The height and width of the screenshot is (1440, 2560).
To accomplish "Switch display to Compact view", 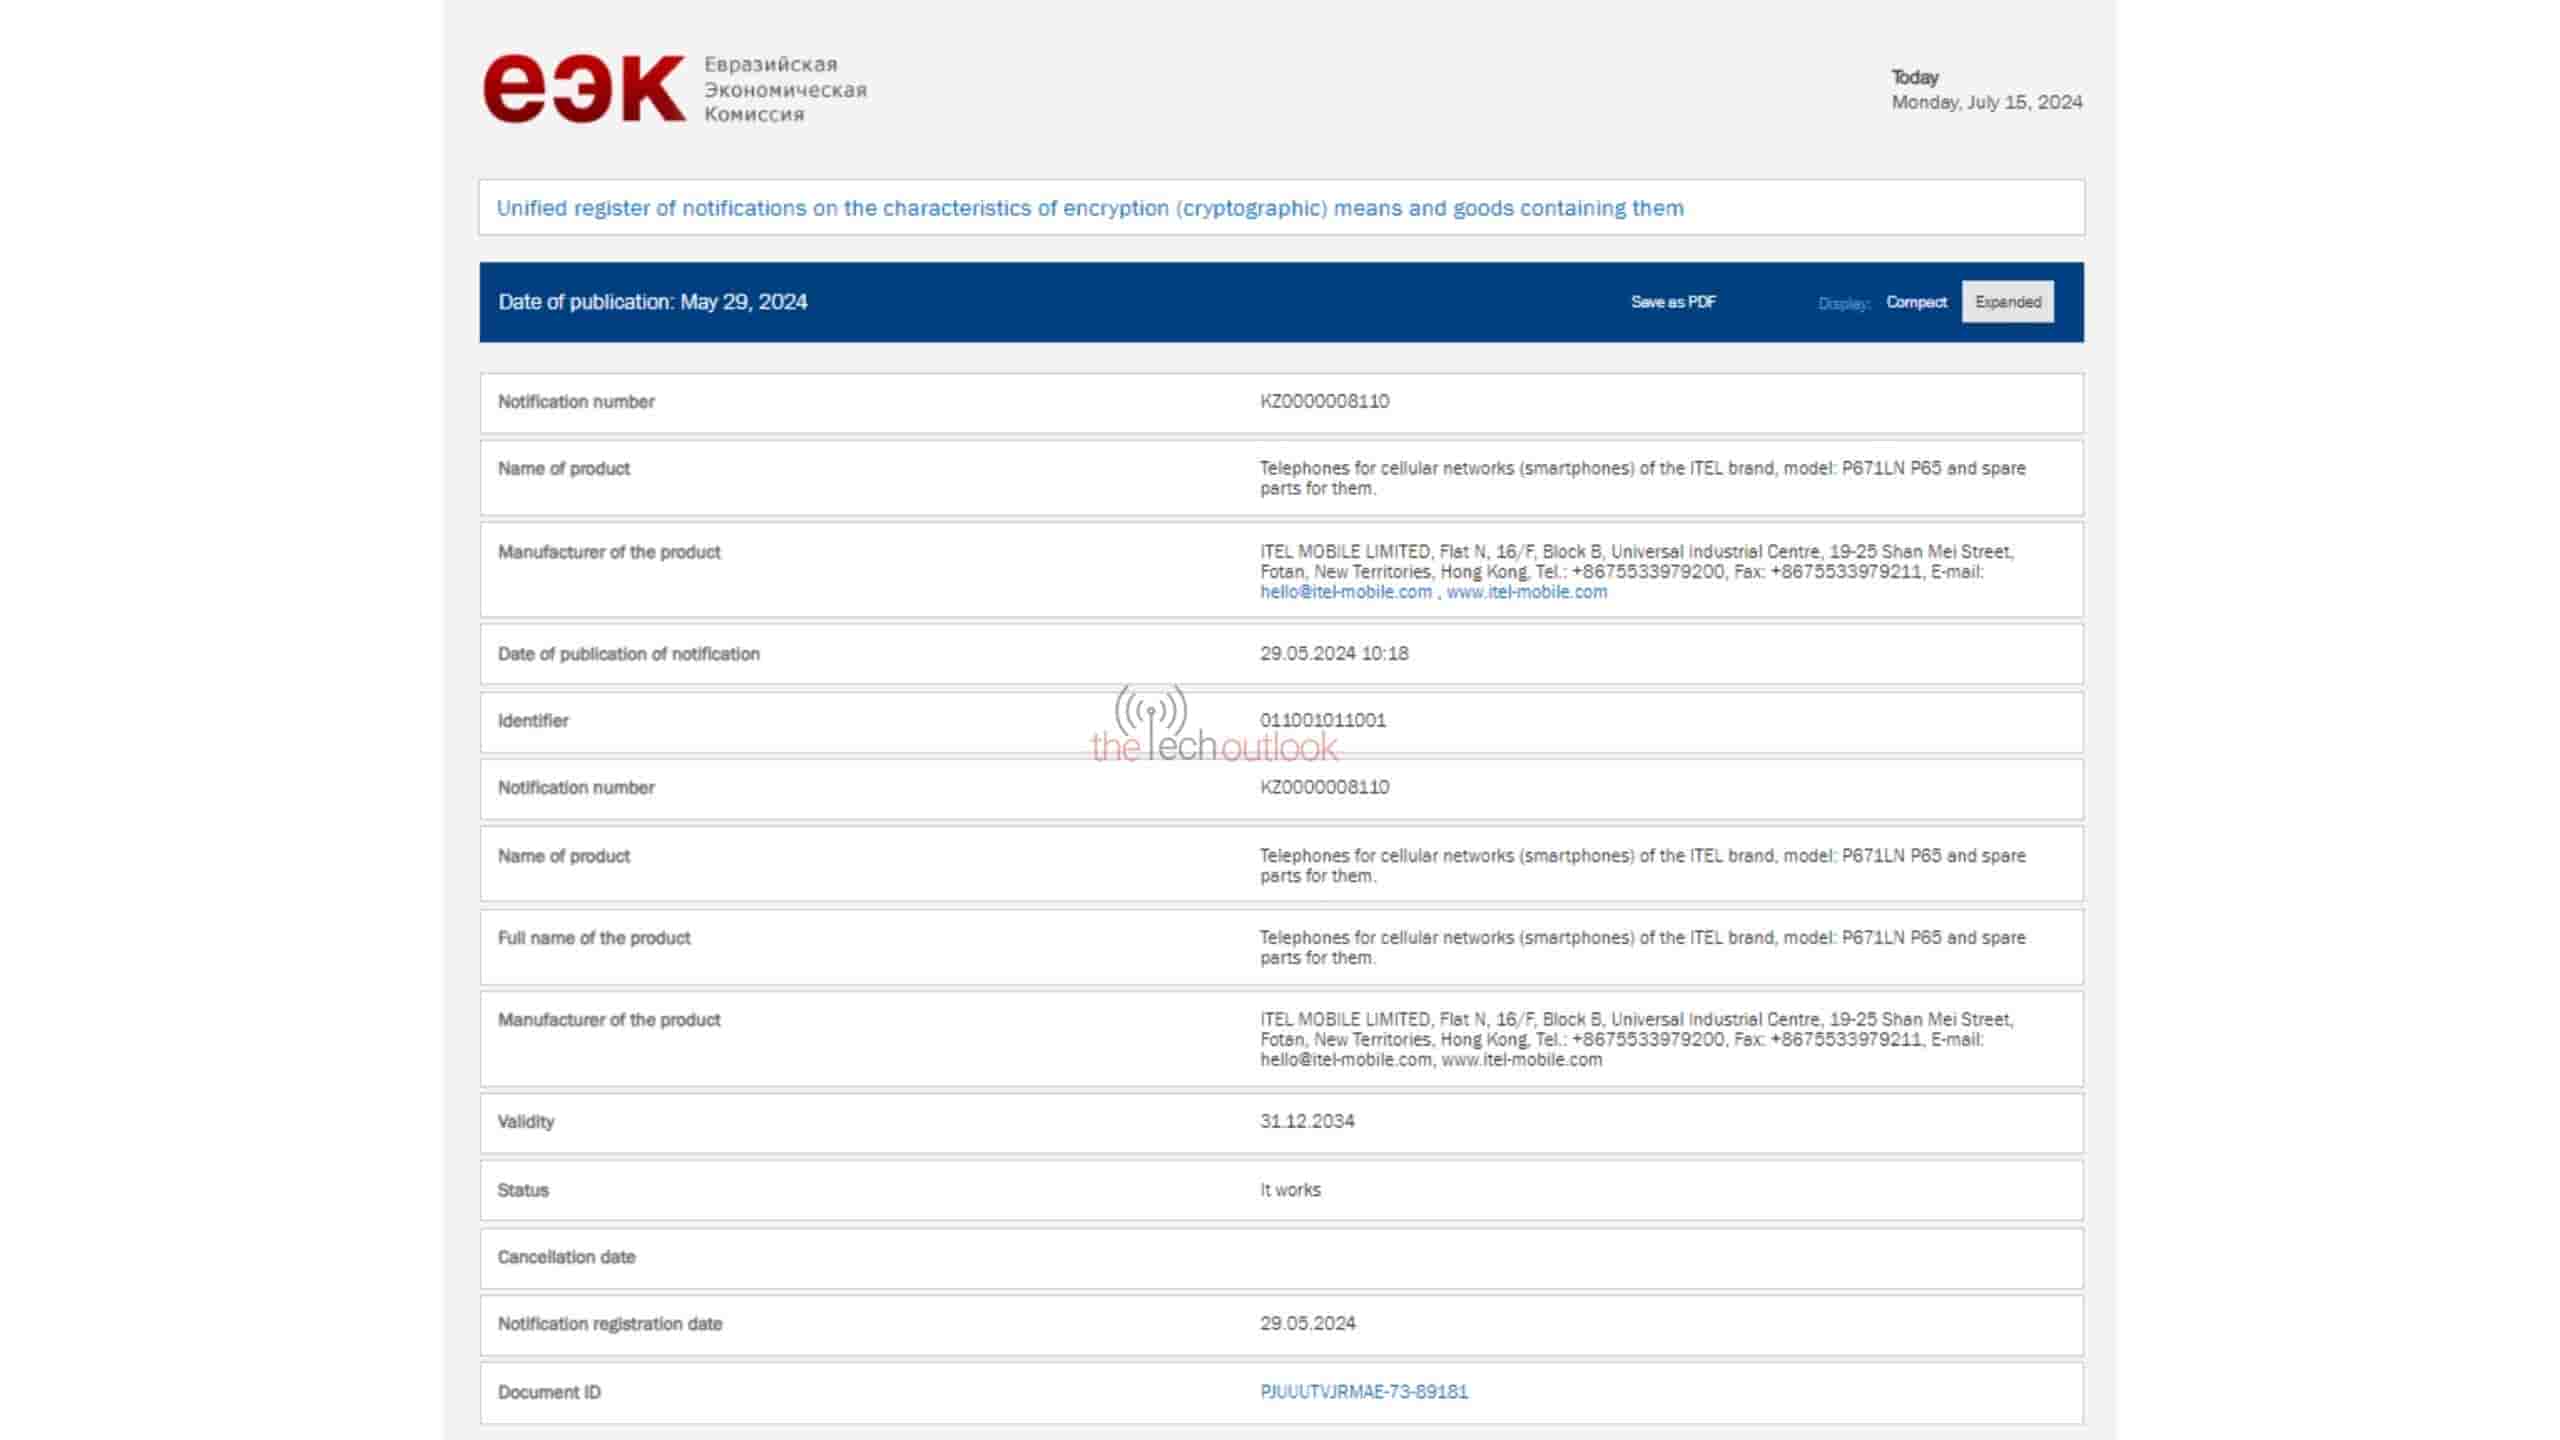I will coord(1916,302).
